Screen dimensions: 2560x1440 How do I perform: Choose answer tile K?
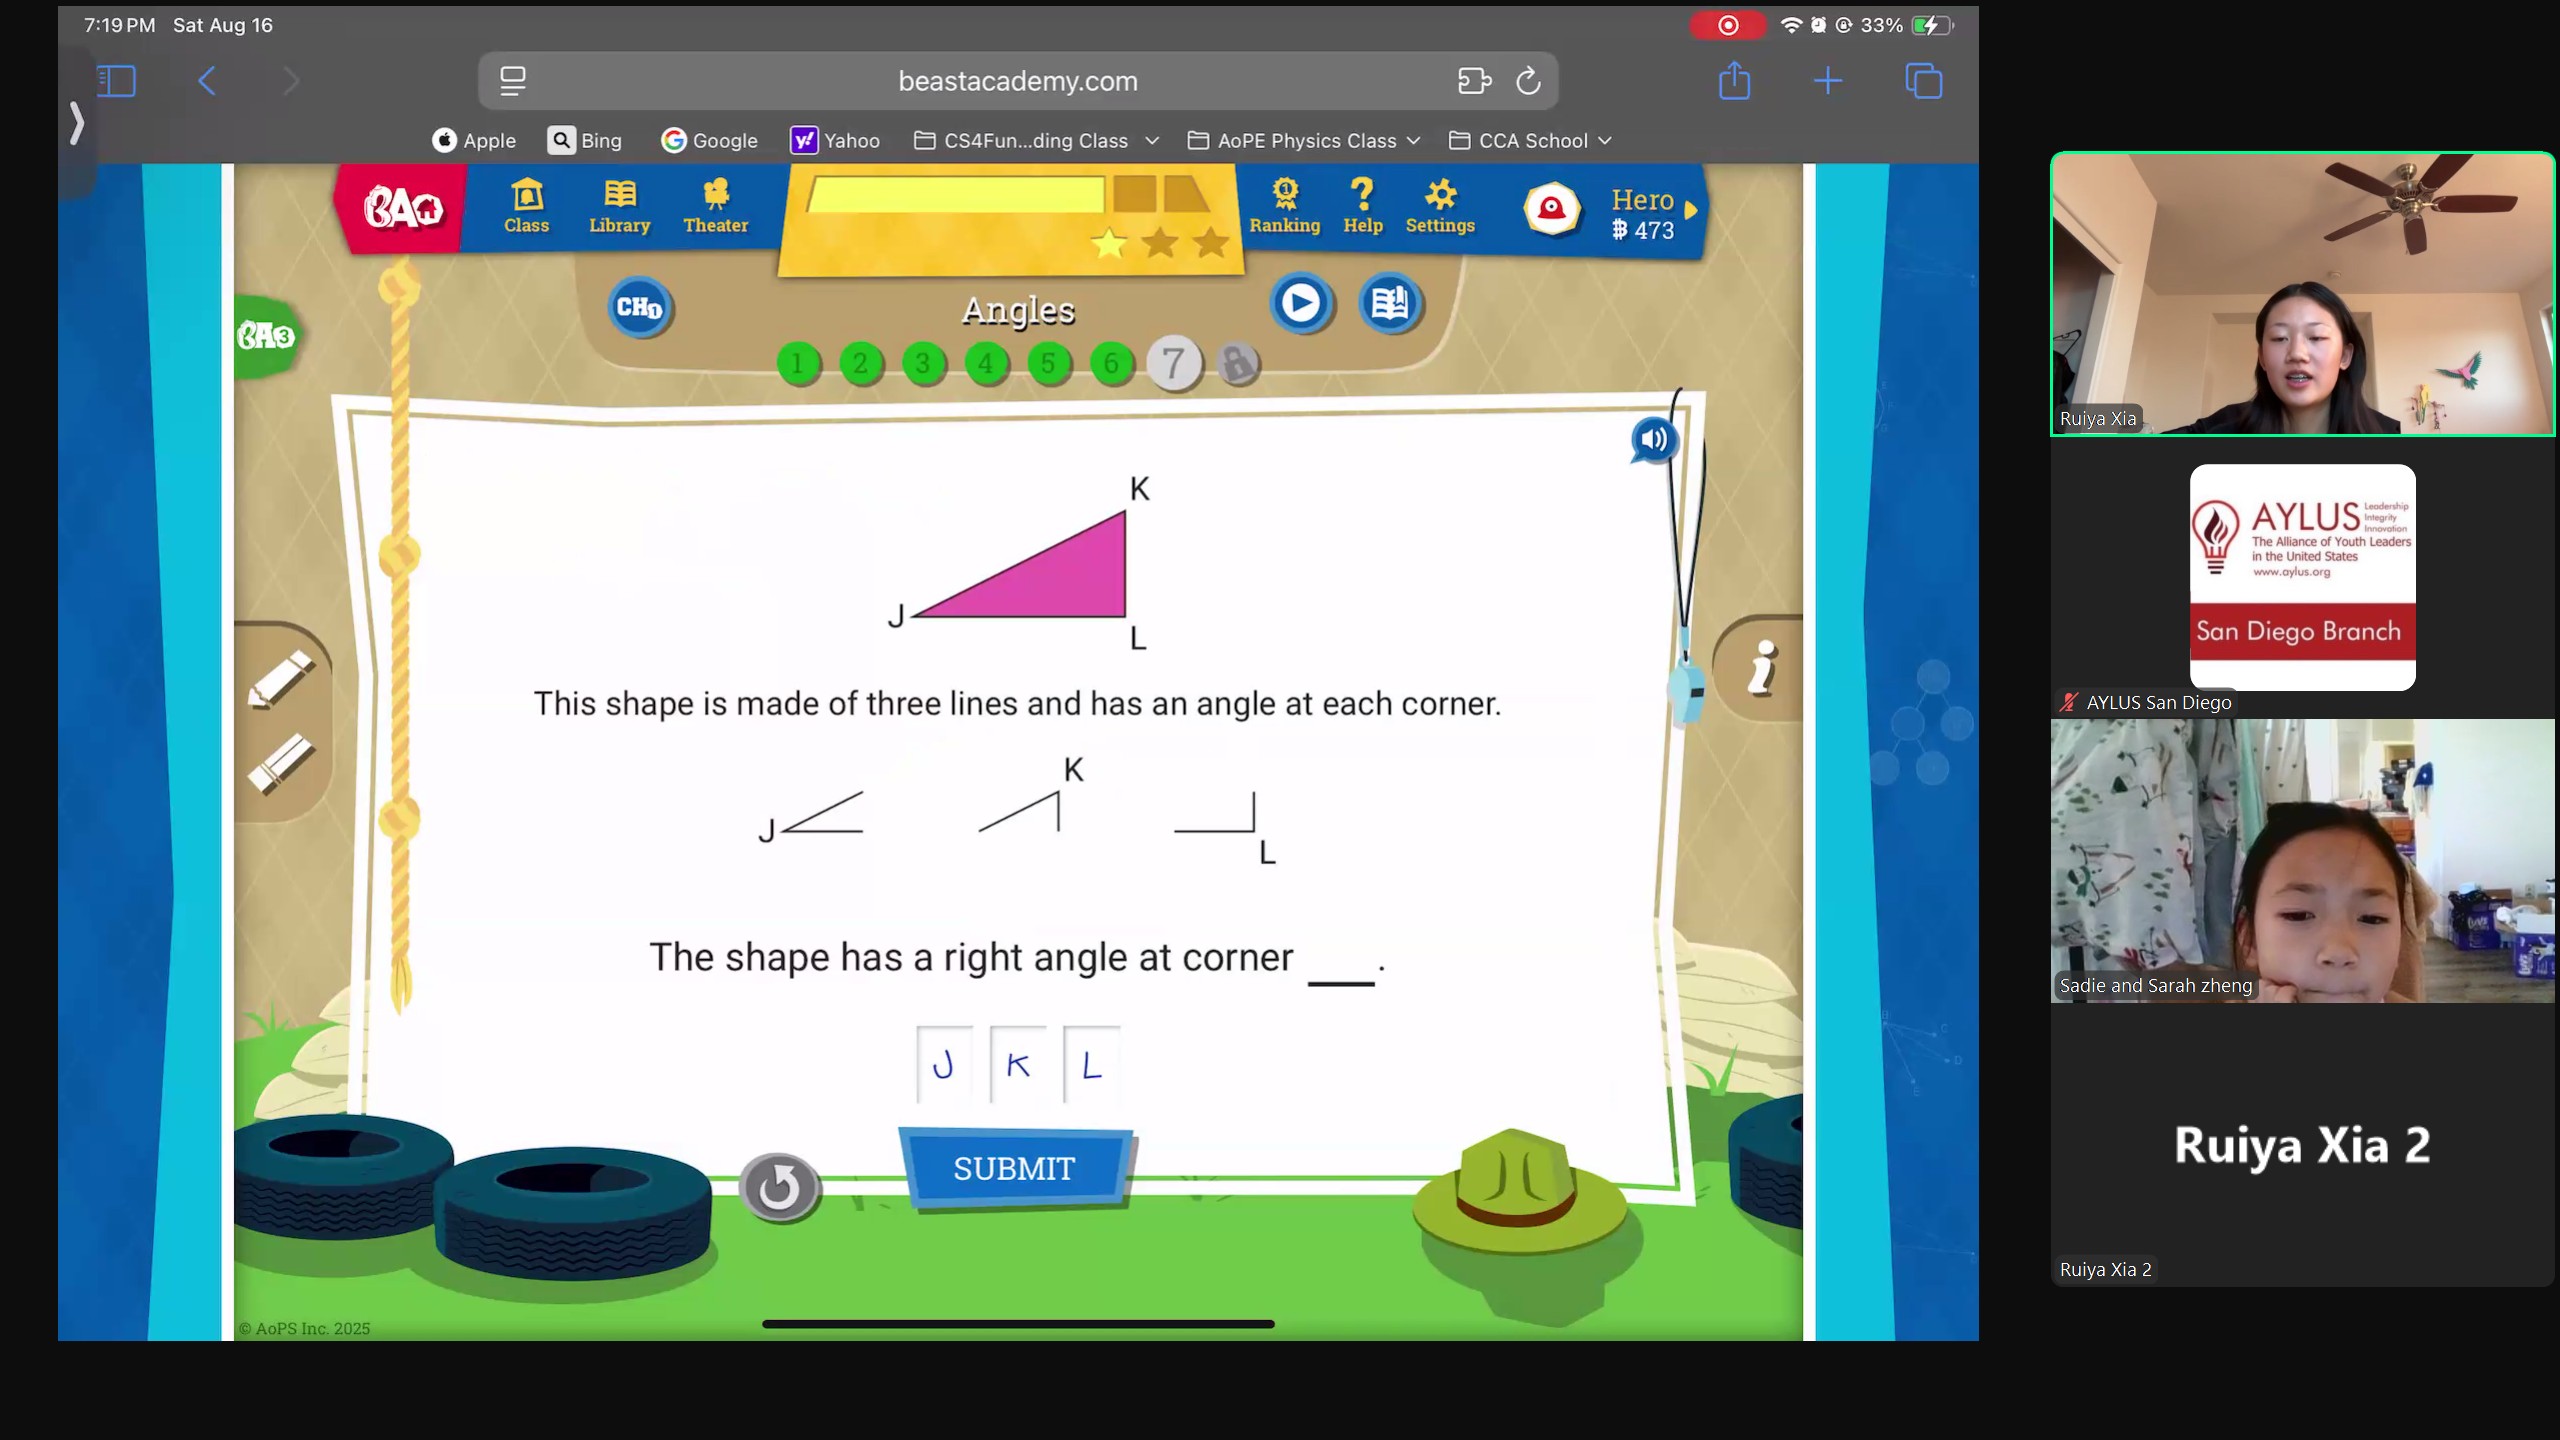[1017, 1065]
